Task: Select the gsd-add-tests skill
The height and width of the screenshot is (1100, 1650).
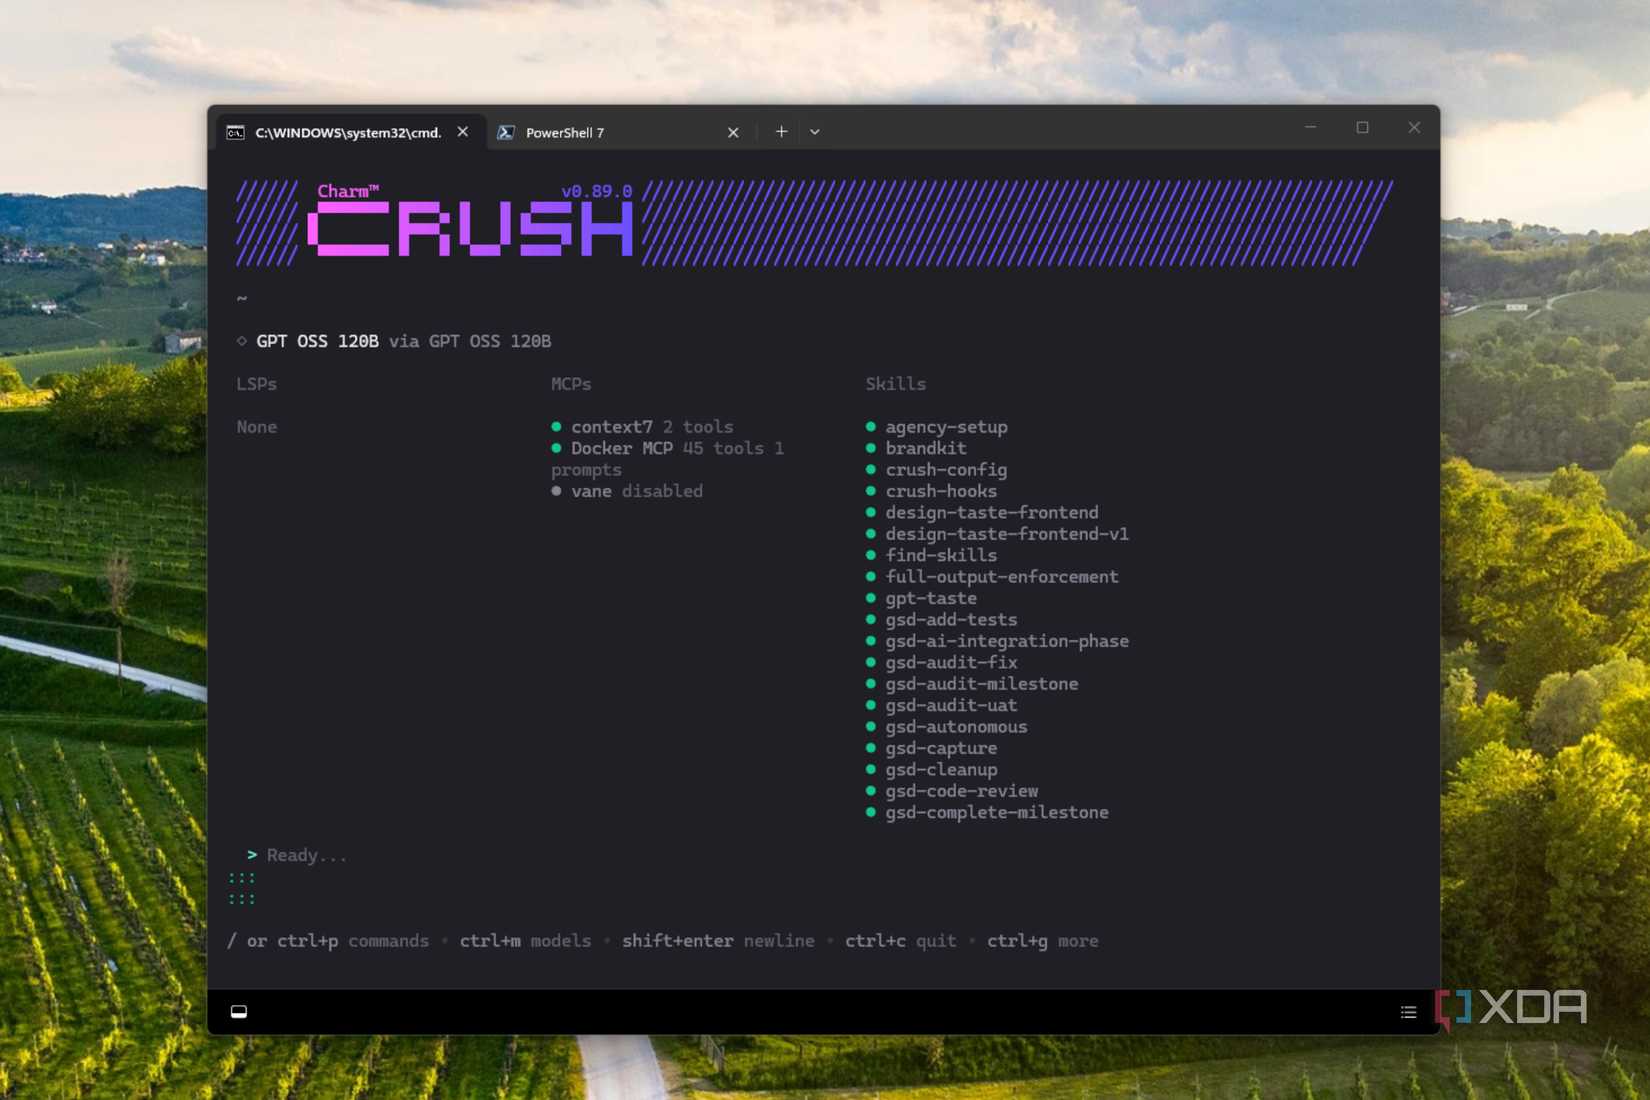Action: pos(942,620)
